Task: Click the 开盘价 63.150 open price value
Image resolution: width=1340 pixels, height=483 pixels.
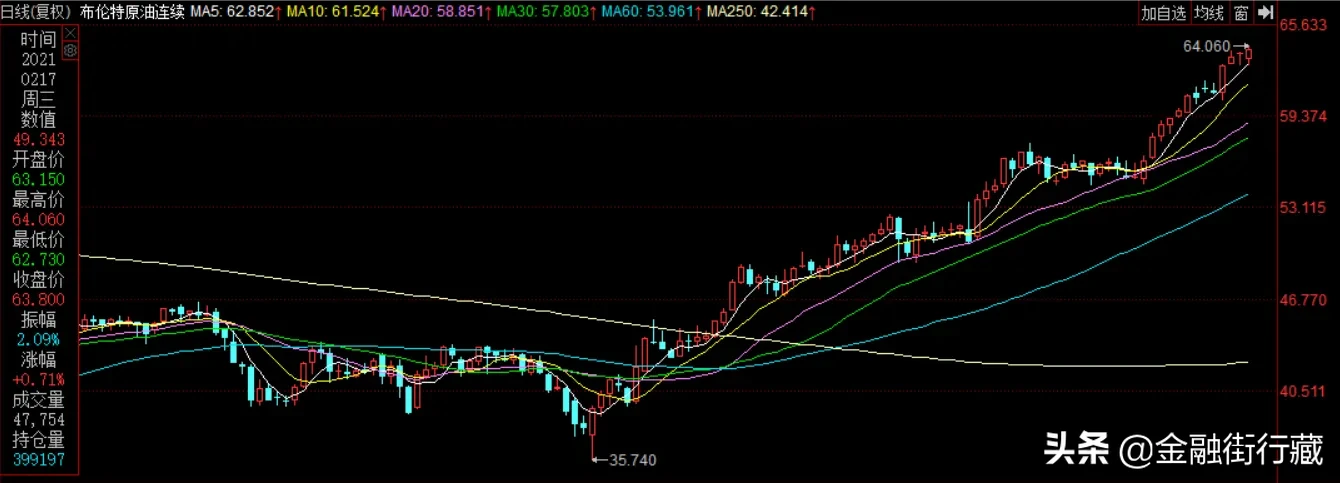Action: click(x=38, y=179)
